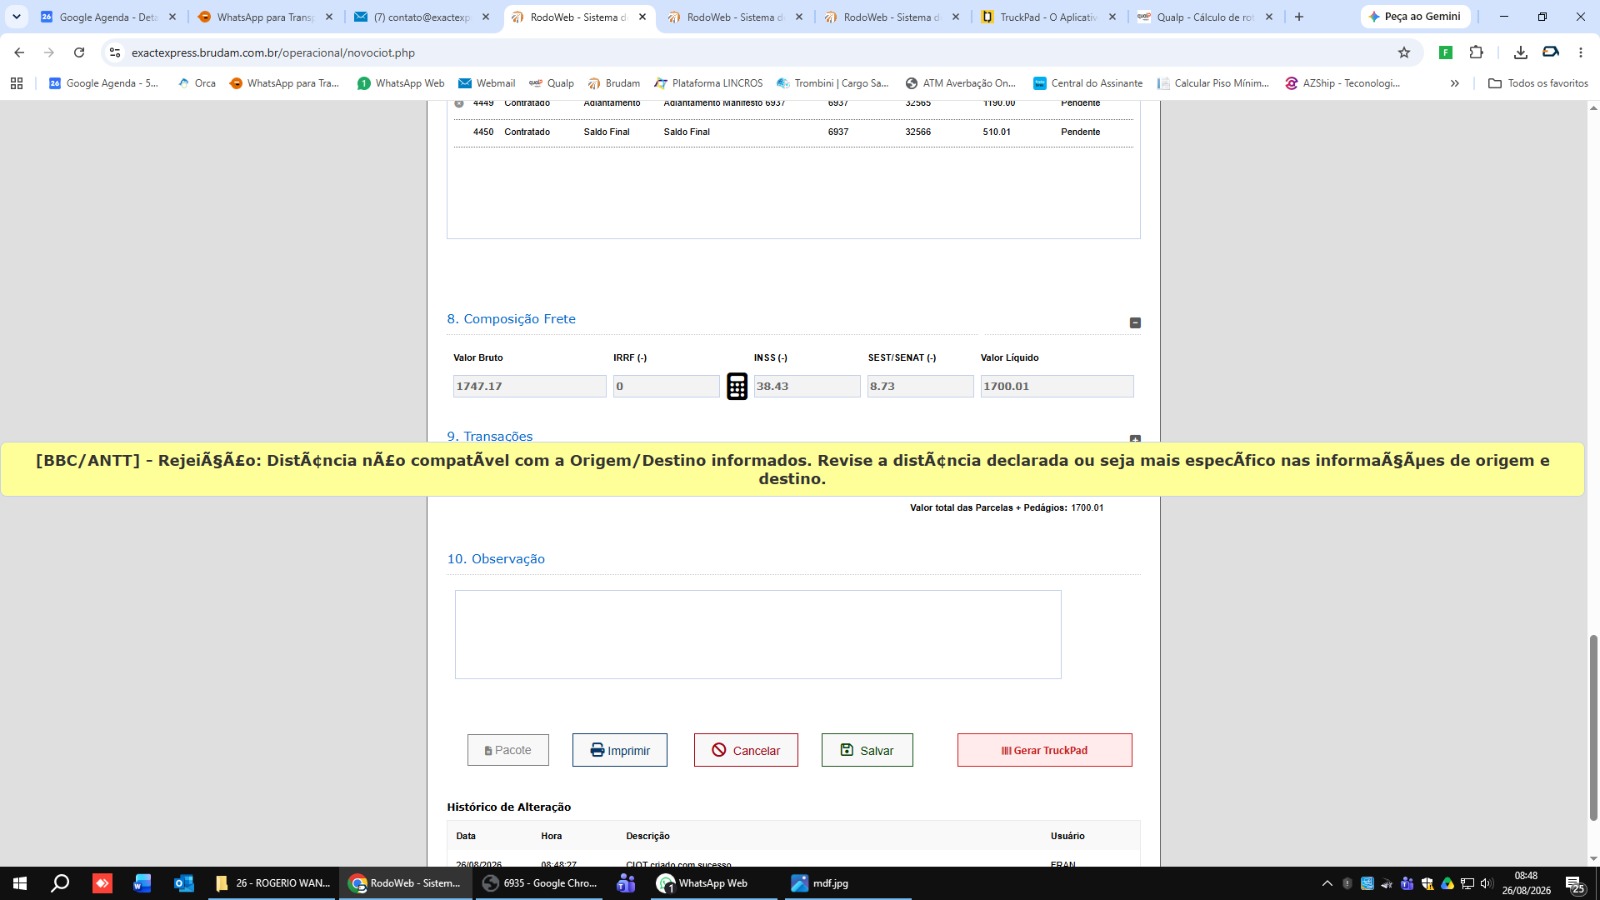
Task: Open Central do Assinante bookmark
Action: (1088, 83)
